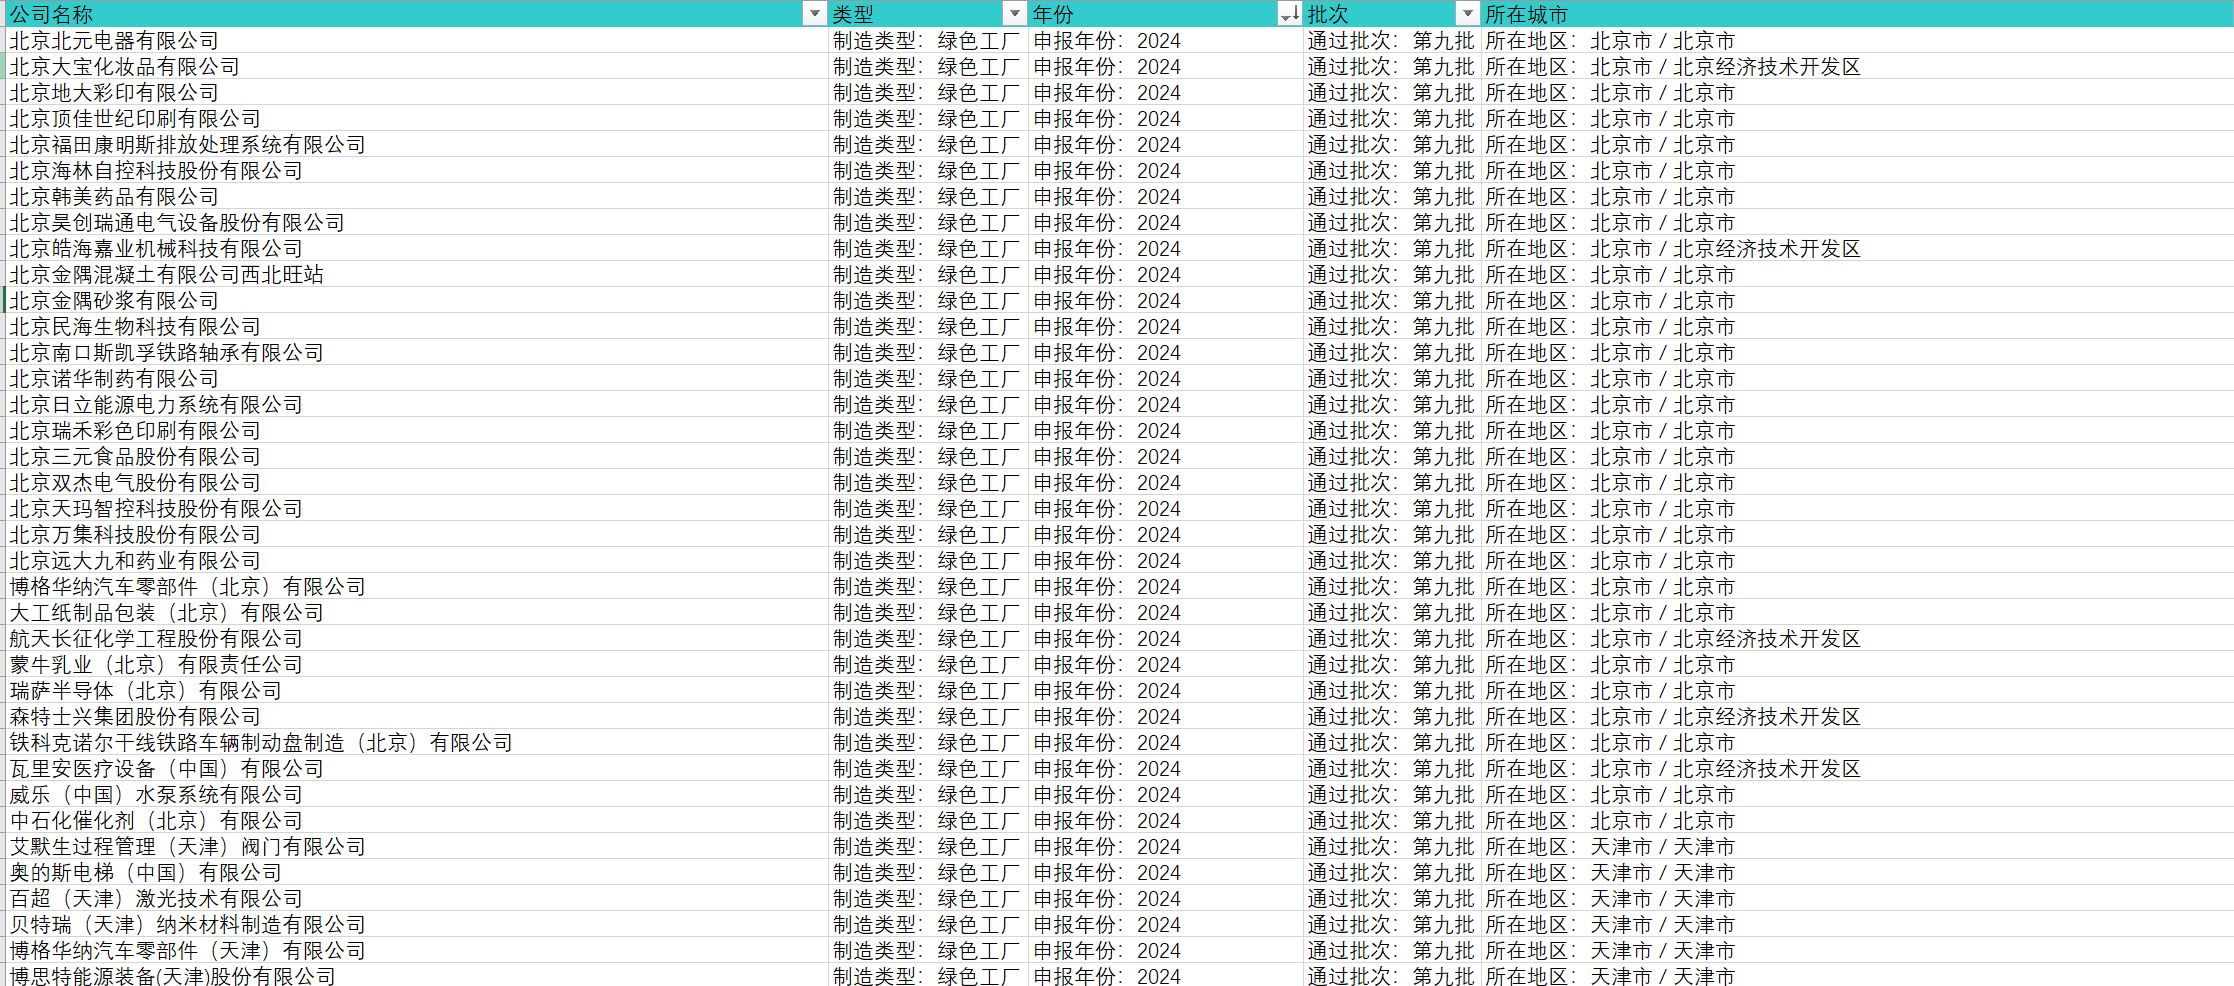Click 申报年份 2024 cell in 北京三元食品股份有限公司 row
This screenshot has width=2234, height=986.
1166,457
